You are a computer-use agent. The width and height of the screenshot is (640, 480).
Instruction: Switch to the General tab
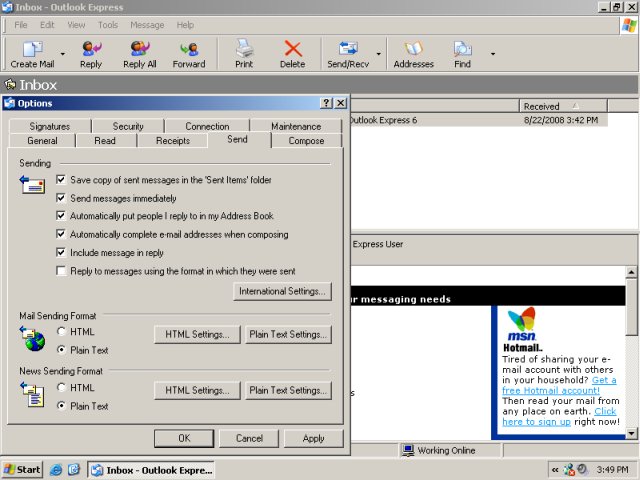(x=42, y=140)
